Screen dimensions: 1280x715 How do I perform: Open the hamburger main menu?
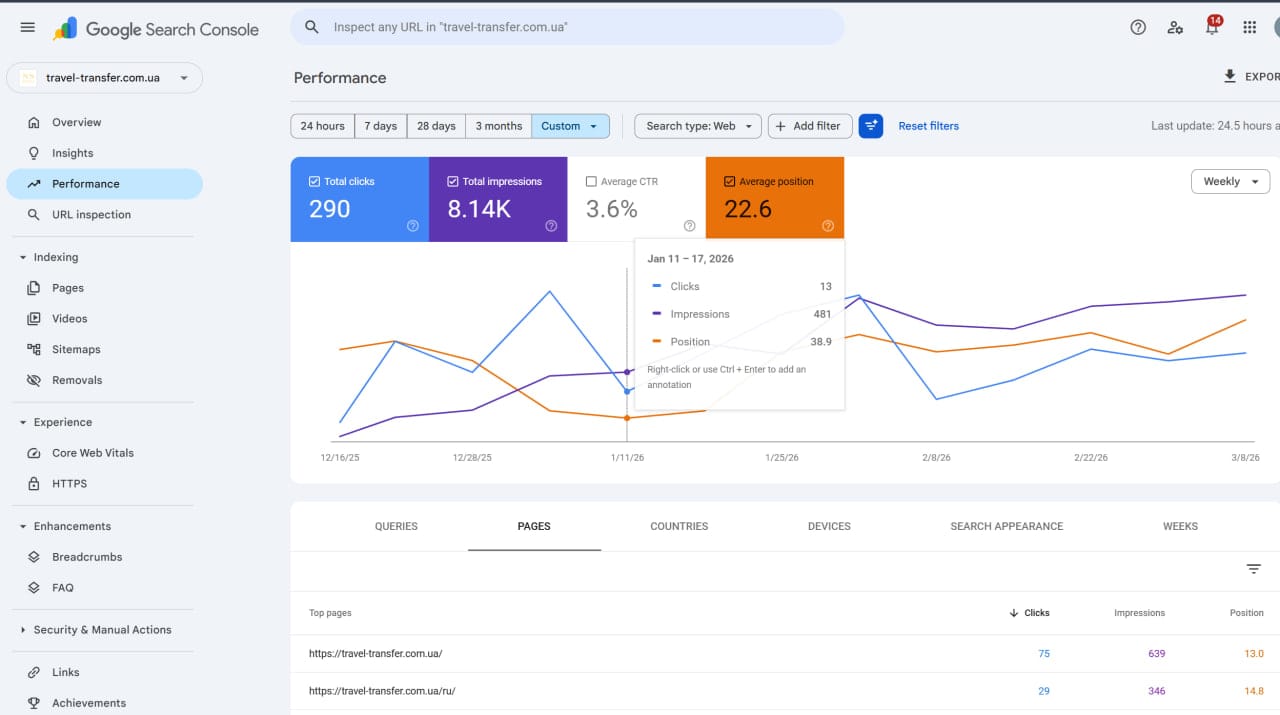click(x=27, y=28)
